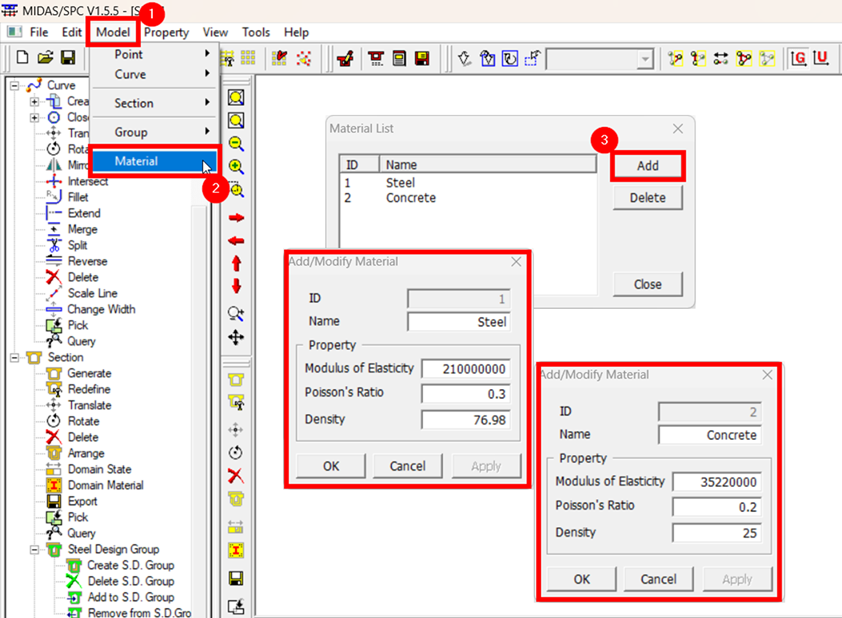This screenshot has width=842, height=618.
Task: Choose Material from the Model menu
Action: [136, 161]
